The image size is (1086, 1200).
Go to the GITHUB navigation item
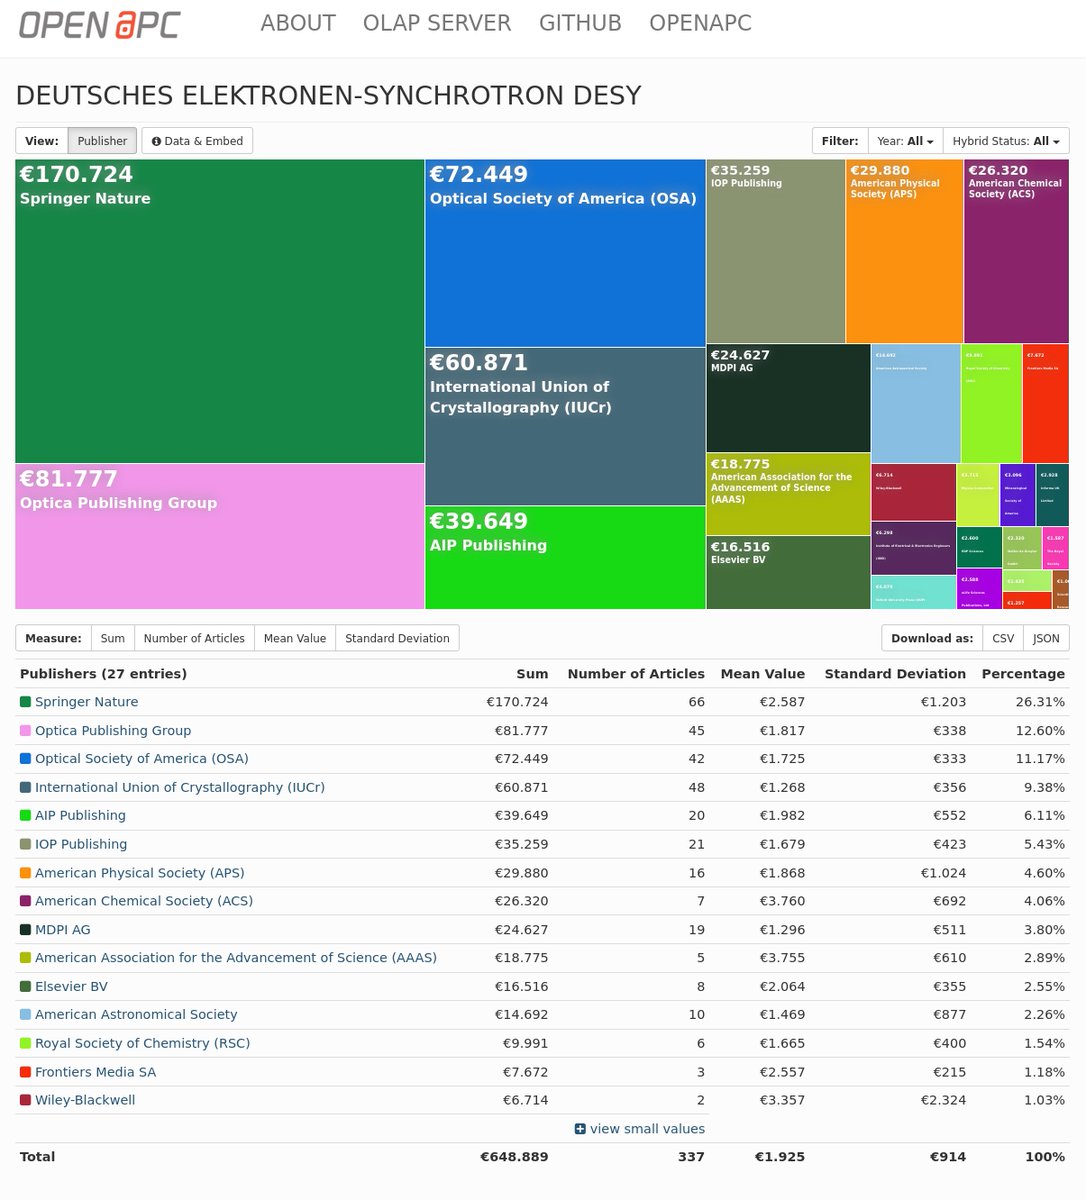[x=580, y=23]
